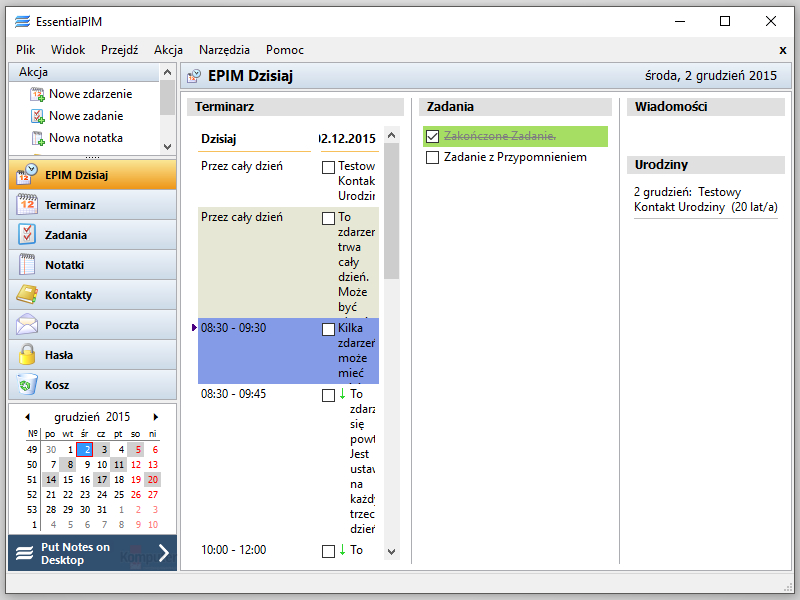The height and width of the screenshot is (600, 800).
Task: Click the Terminarz section header
Action: click(x=295, y=107)
